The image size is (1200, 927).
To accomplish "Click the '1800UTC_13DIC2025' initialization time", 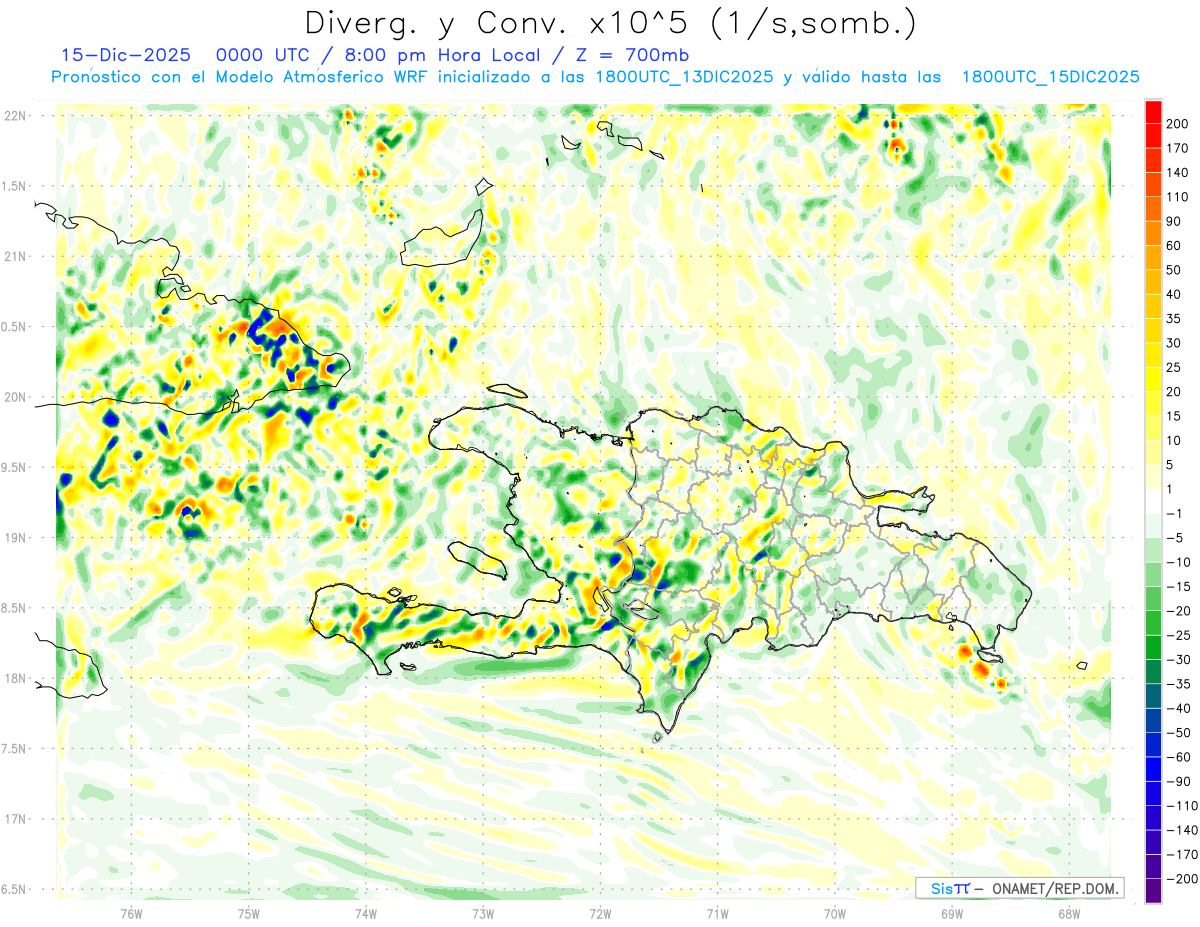I will (x=684, y=77).
